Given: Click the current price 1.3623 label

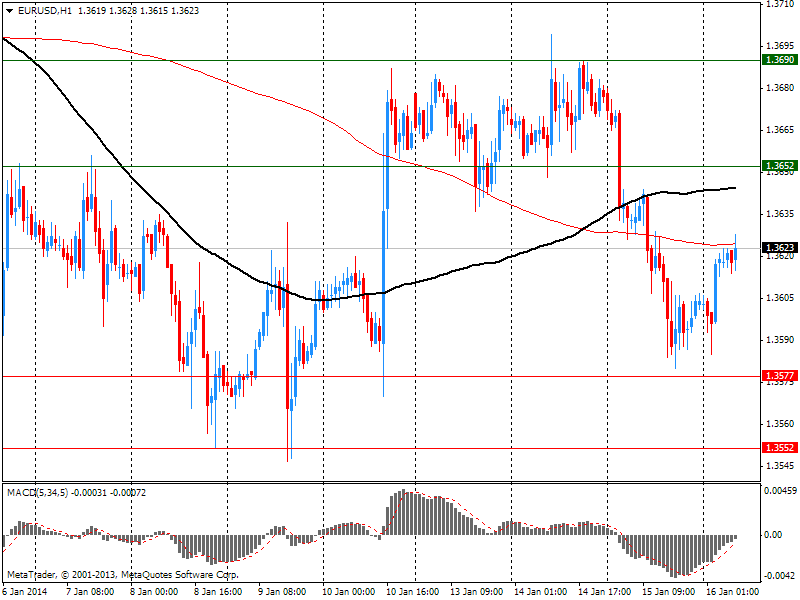Looking at the screenshot, I should click(x=779, y=248).
